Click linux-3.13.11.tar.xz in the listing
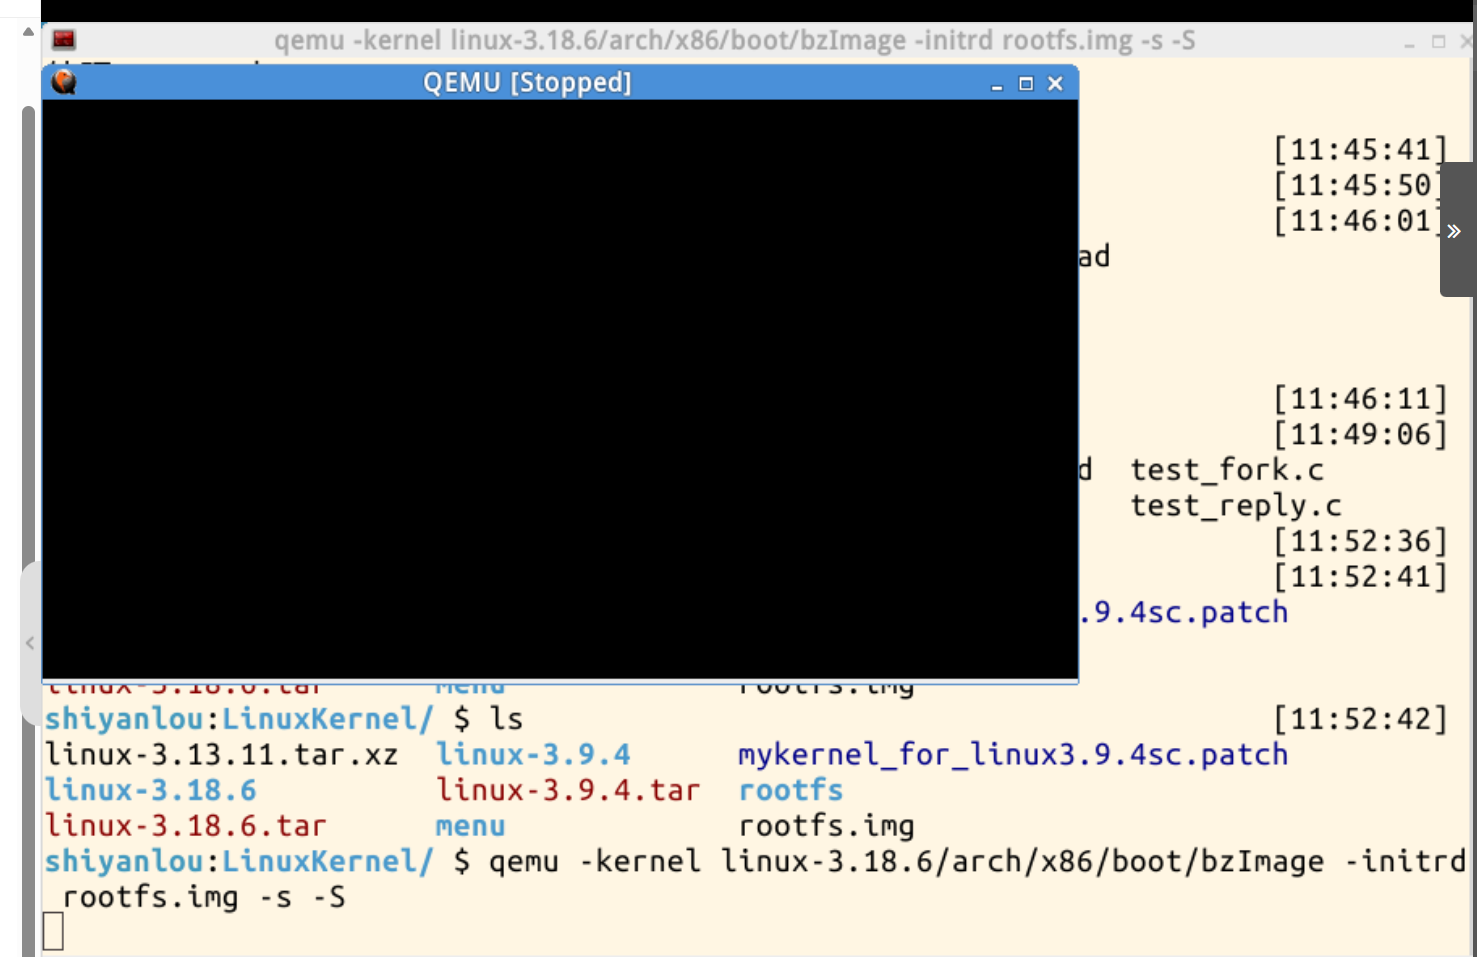 coord(222,755)
